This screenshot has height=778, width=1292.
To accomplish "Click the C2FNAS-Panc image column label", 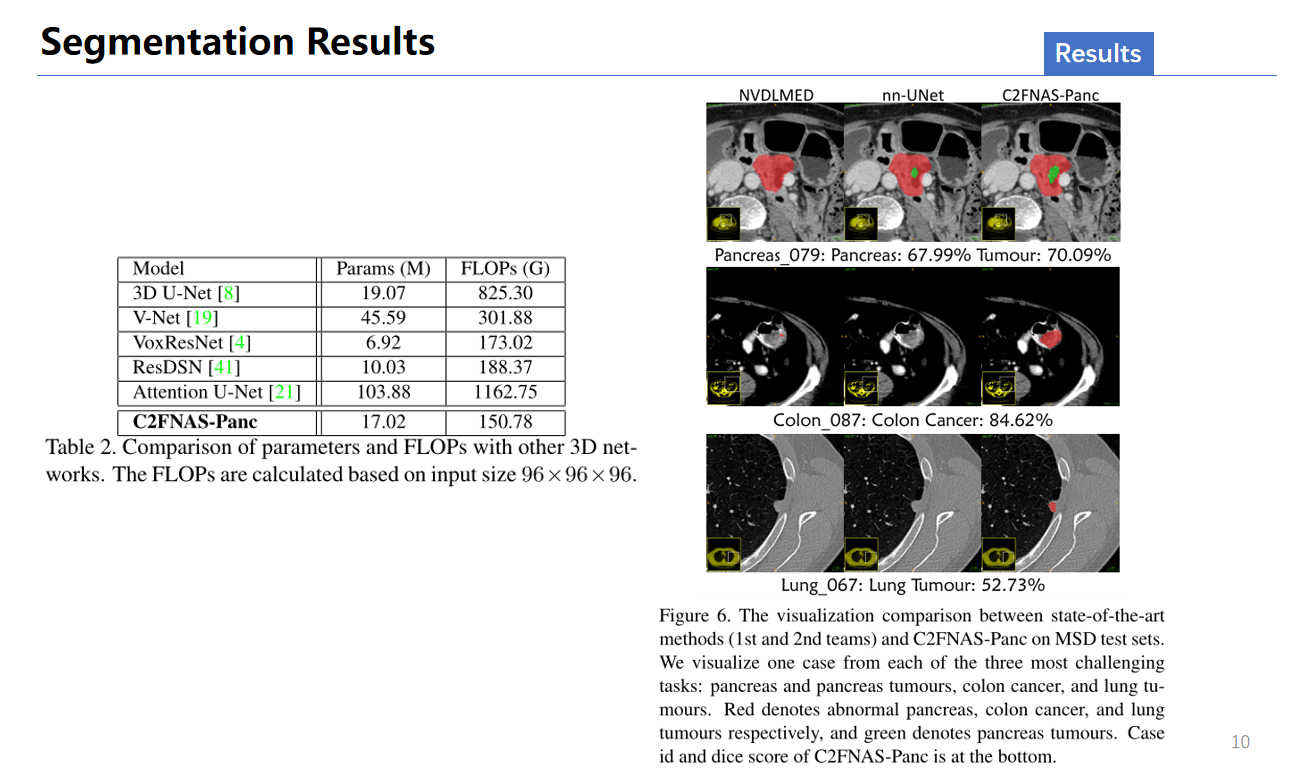I will (x=1050, y=95).
